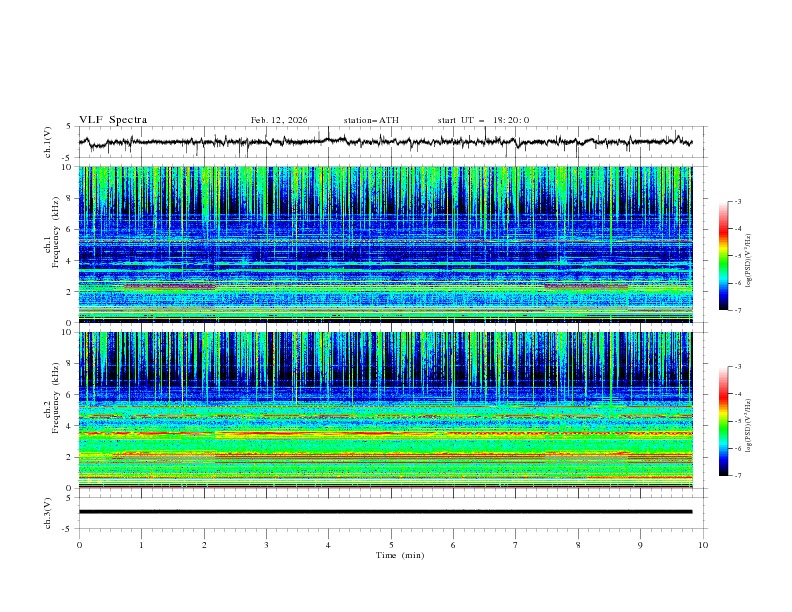
Task: Click the ch.2 spectrogram panel
Action: (x=385, y=410)
